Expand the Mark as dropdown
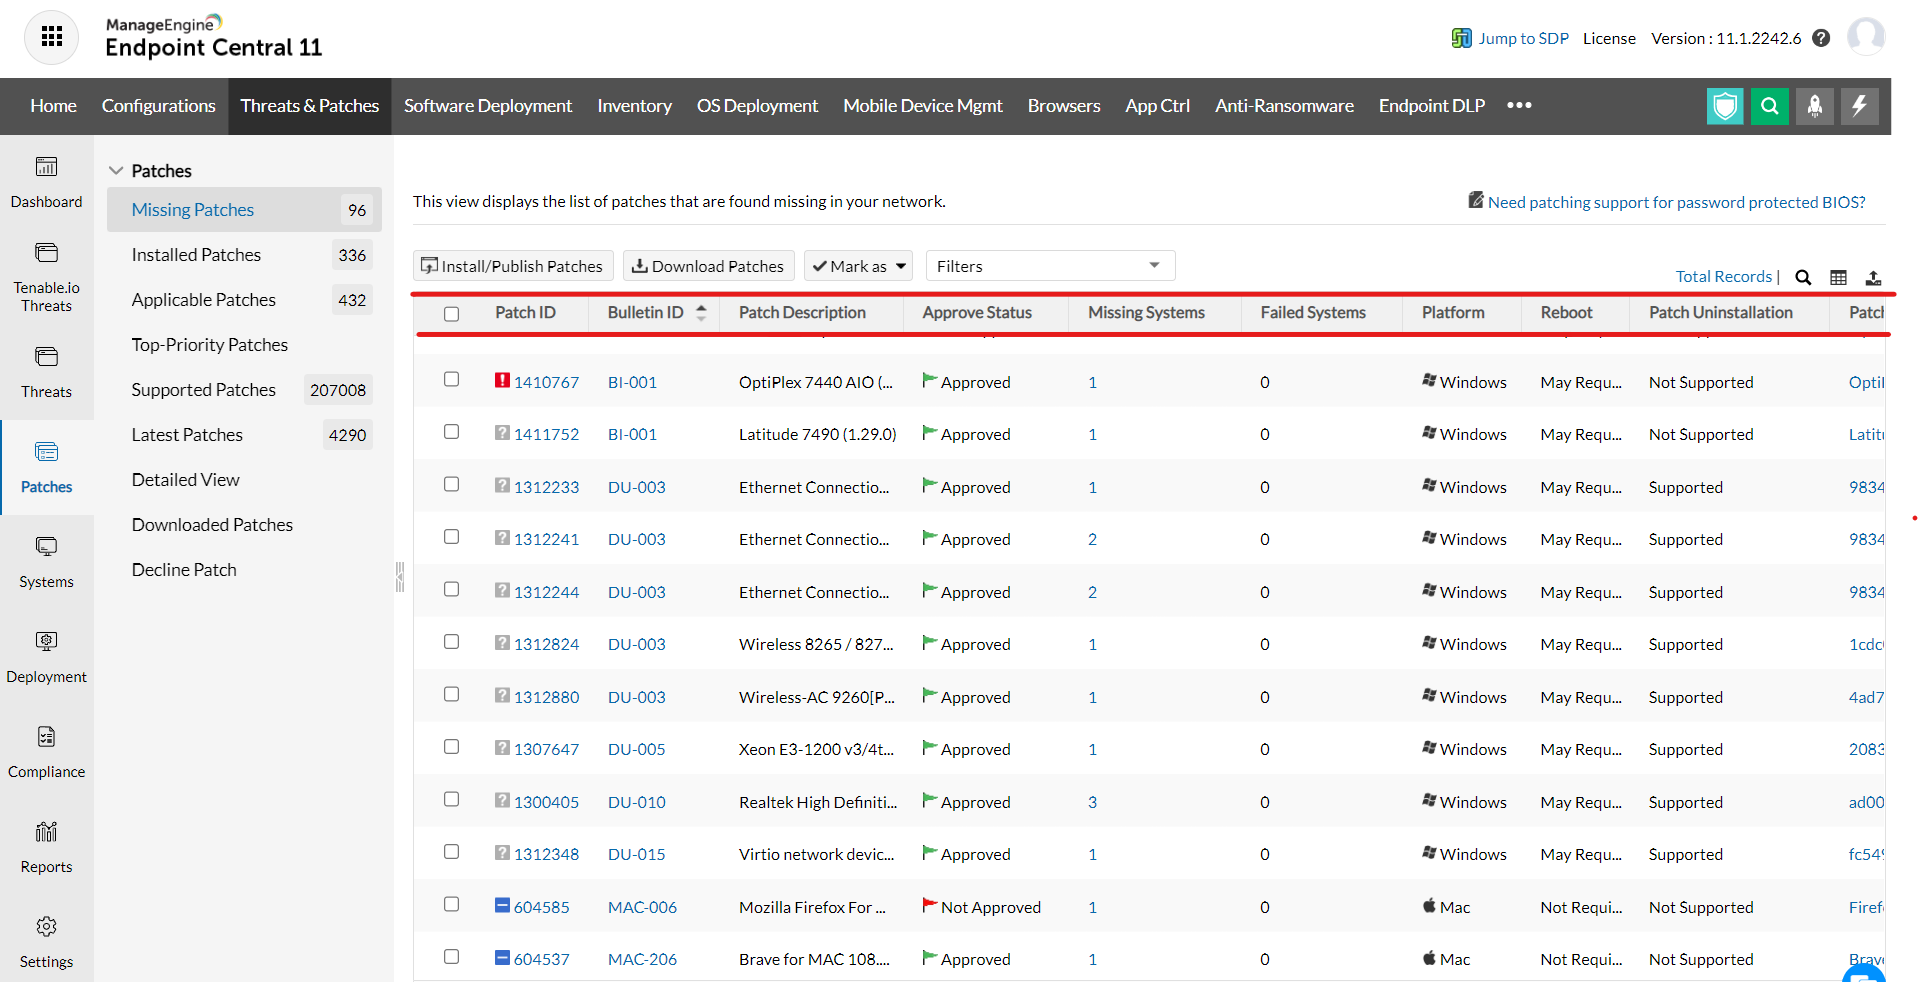Image resolution: width=1918 pixels, height=982 pixels. pos(858,266)
